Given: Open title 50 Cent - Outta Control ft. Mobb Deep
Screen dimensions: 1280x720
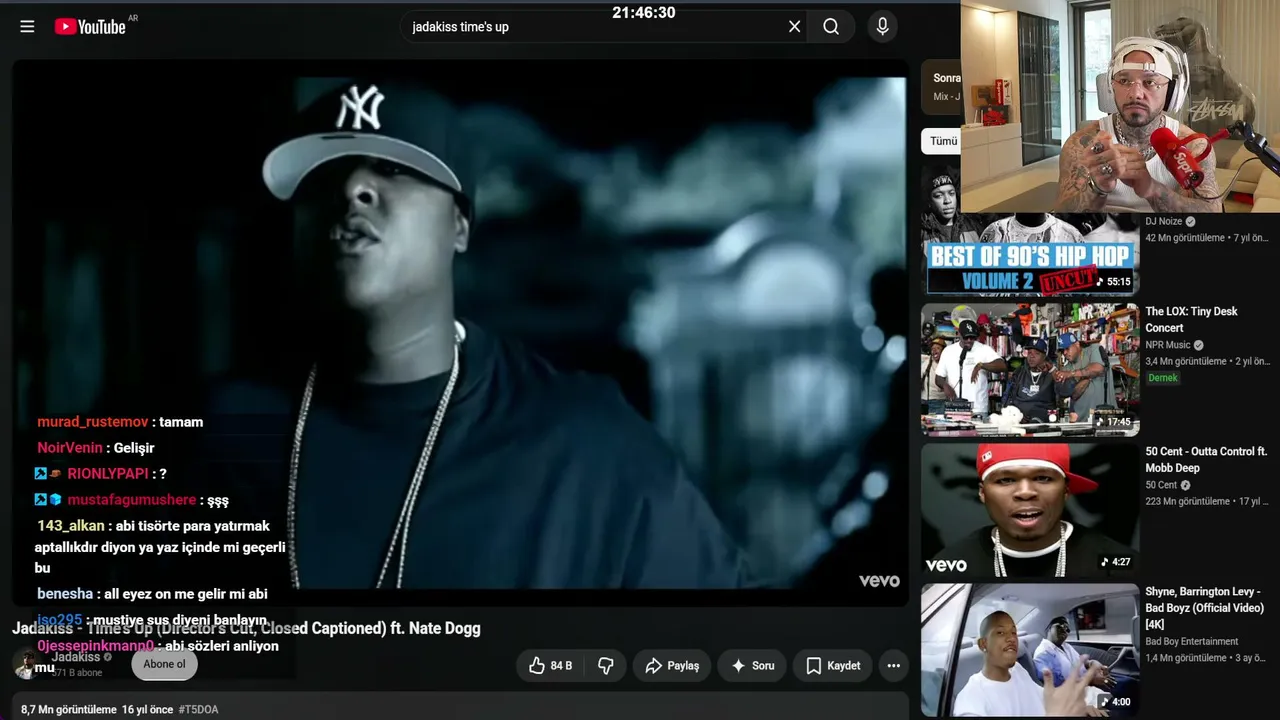Looking at the screenshot, I should [1206, 459].
